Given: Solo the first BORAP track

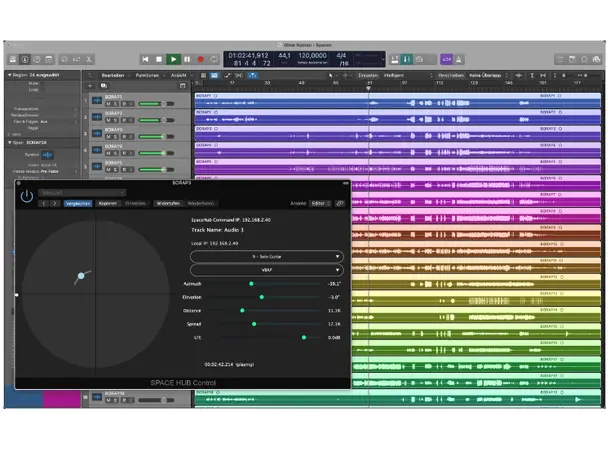Looking at the screenshot, I should coord(116,103).
